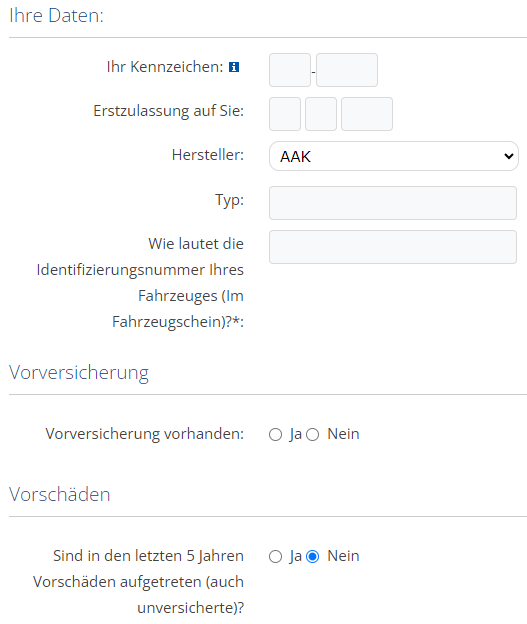Focus the first Kennzeichen field before the dash

point(290,70)
